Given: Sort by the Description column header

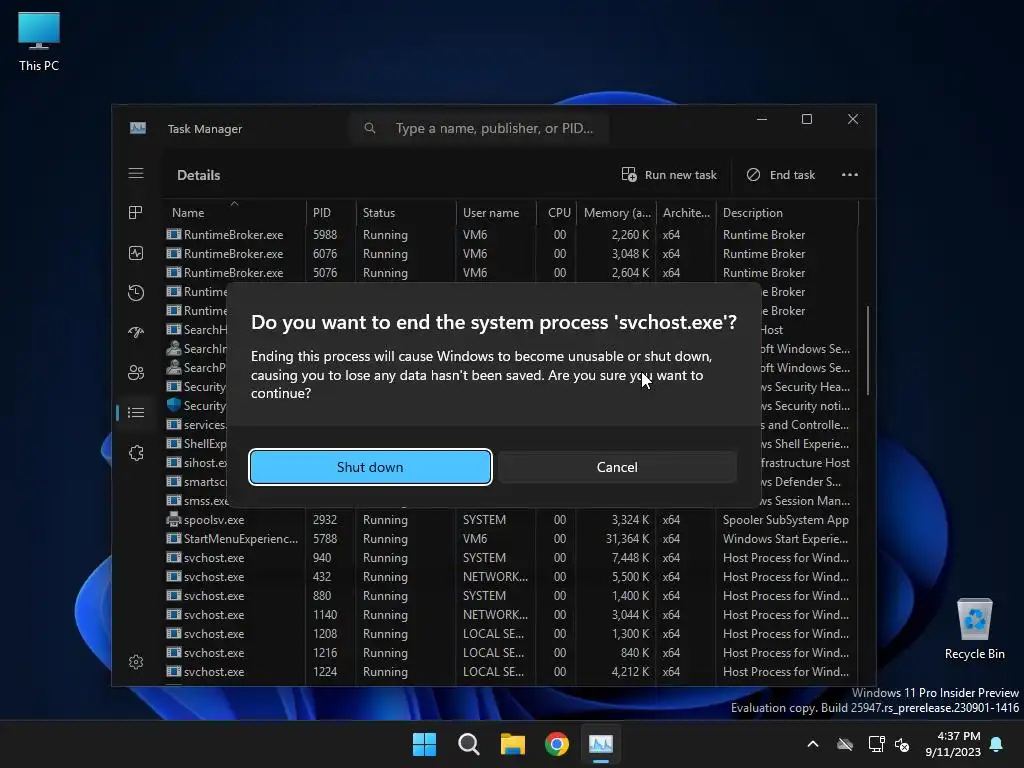Looking at the screenshot, I should pyautogui.click(x=787, y=212).
